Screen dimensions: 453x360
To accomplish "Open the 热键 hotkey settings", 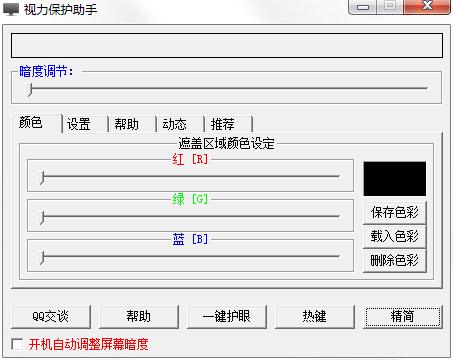I will (315, 316).
